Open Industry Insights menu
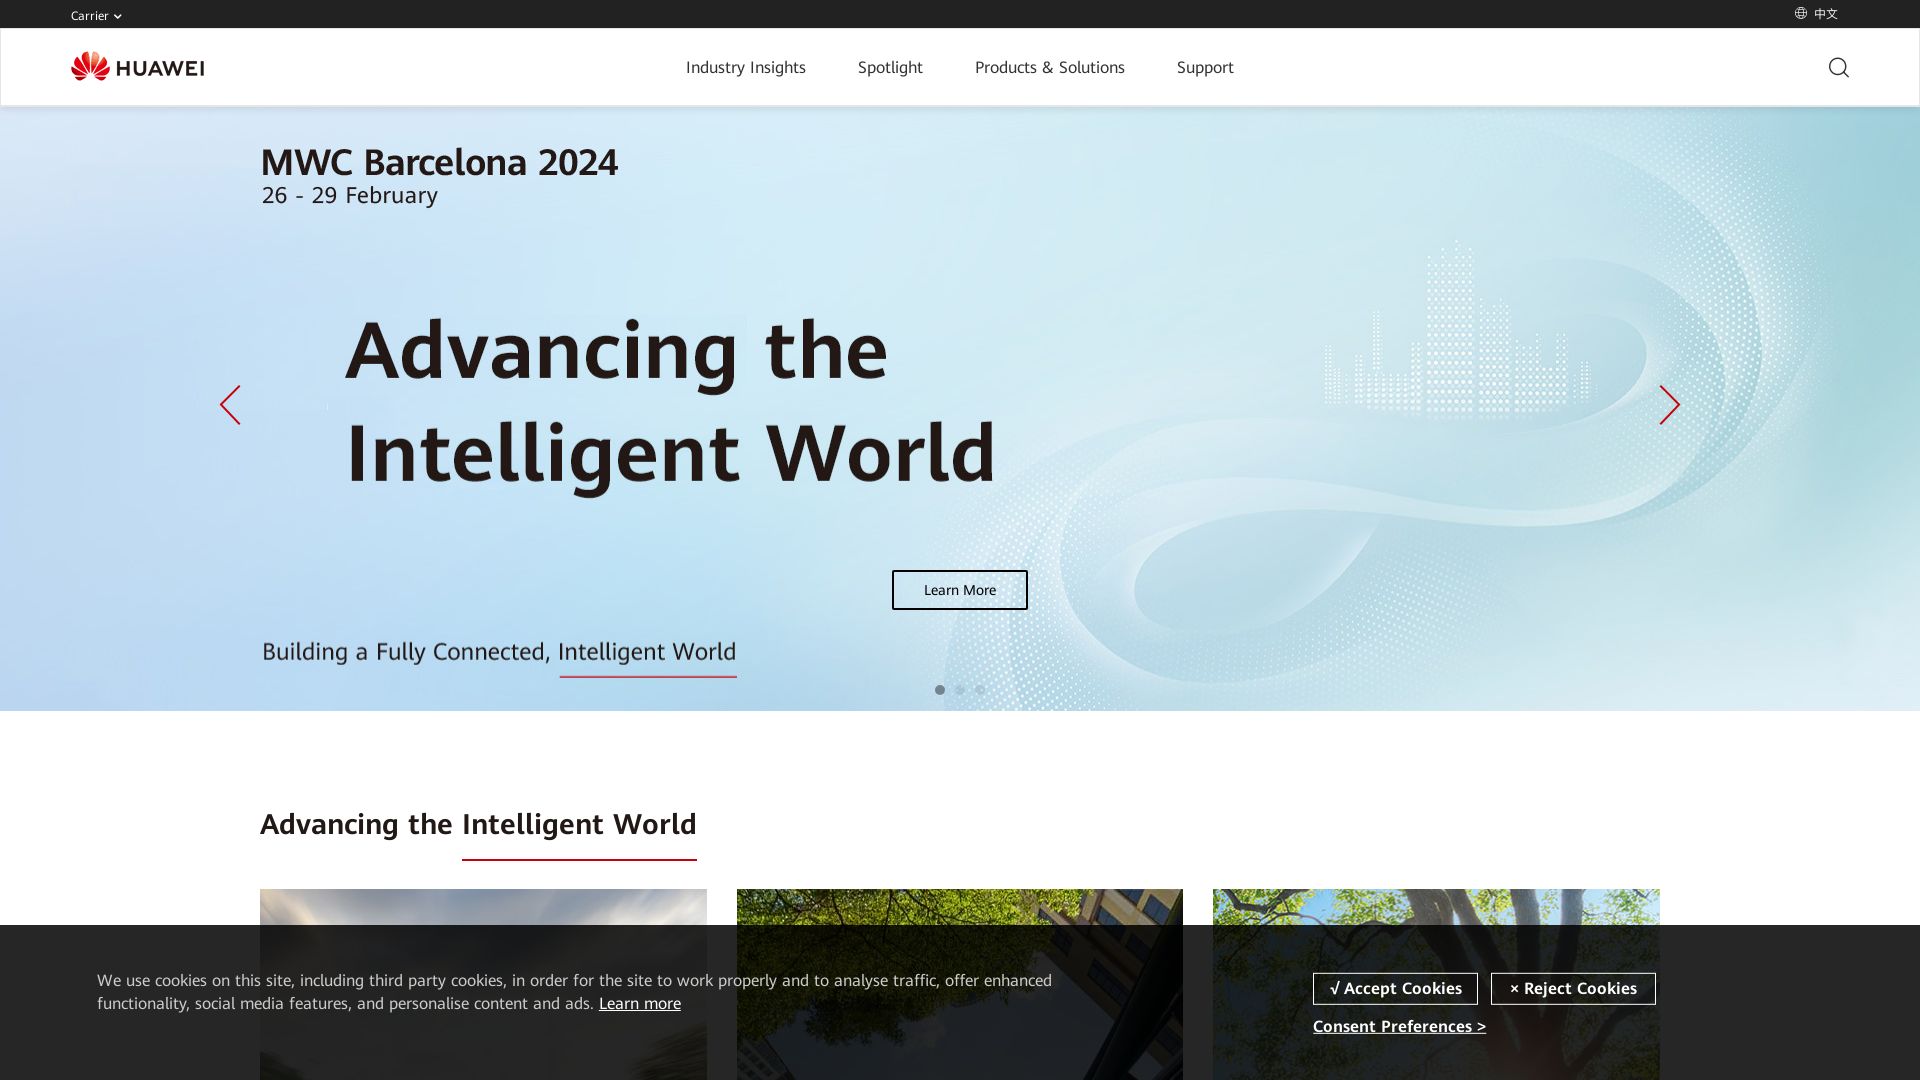The height and width of the screenshot is (1080, 1920). click(x=745, y=67)
